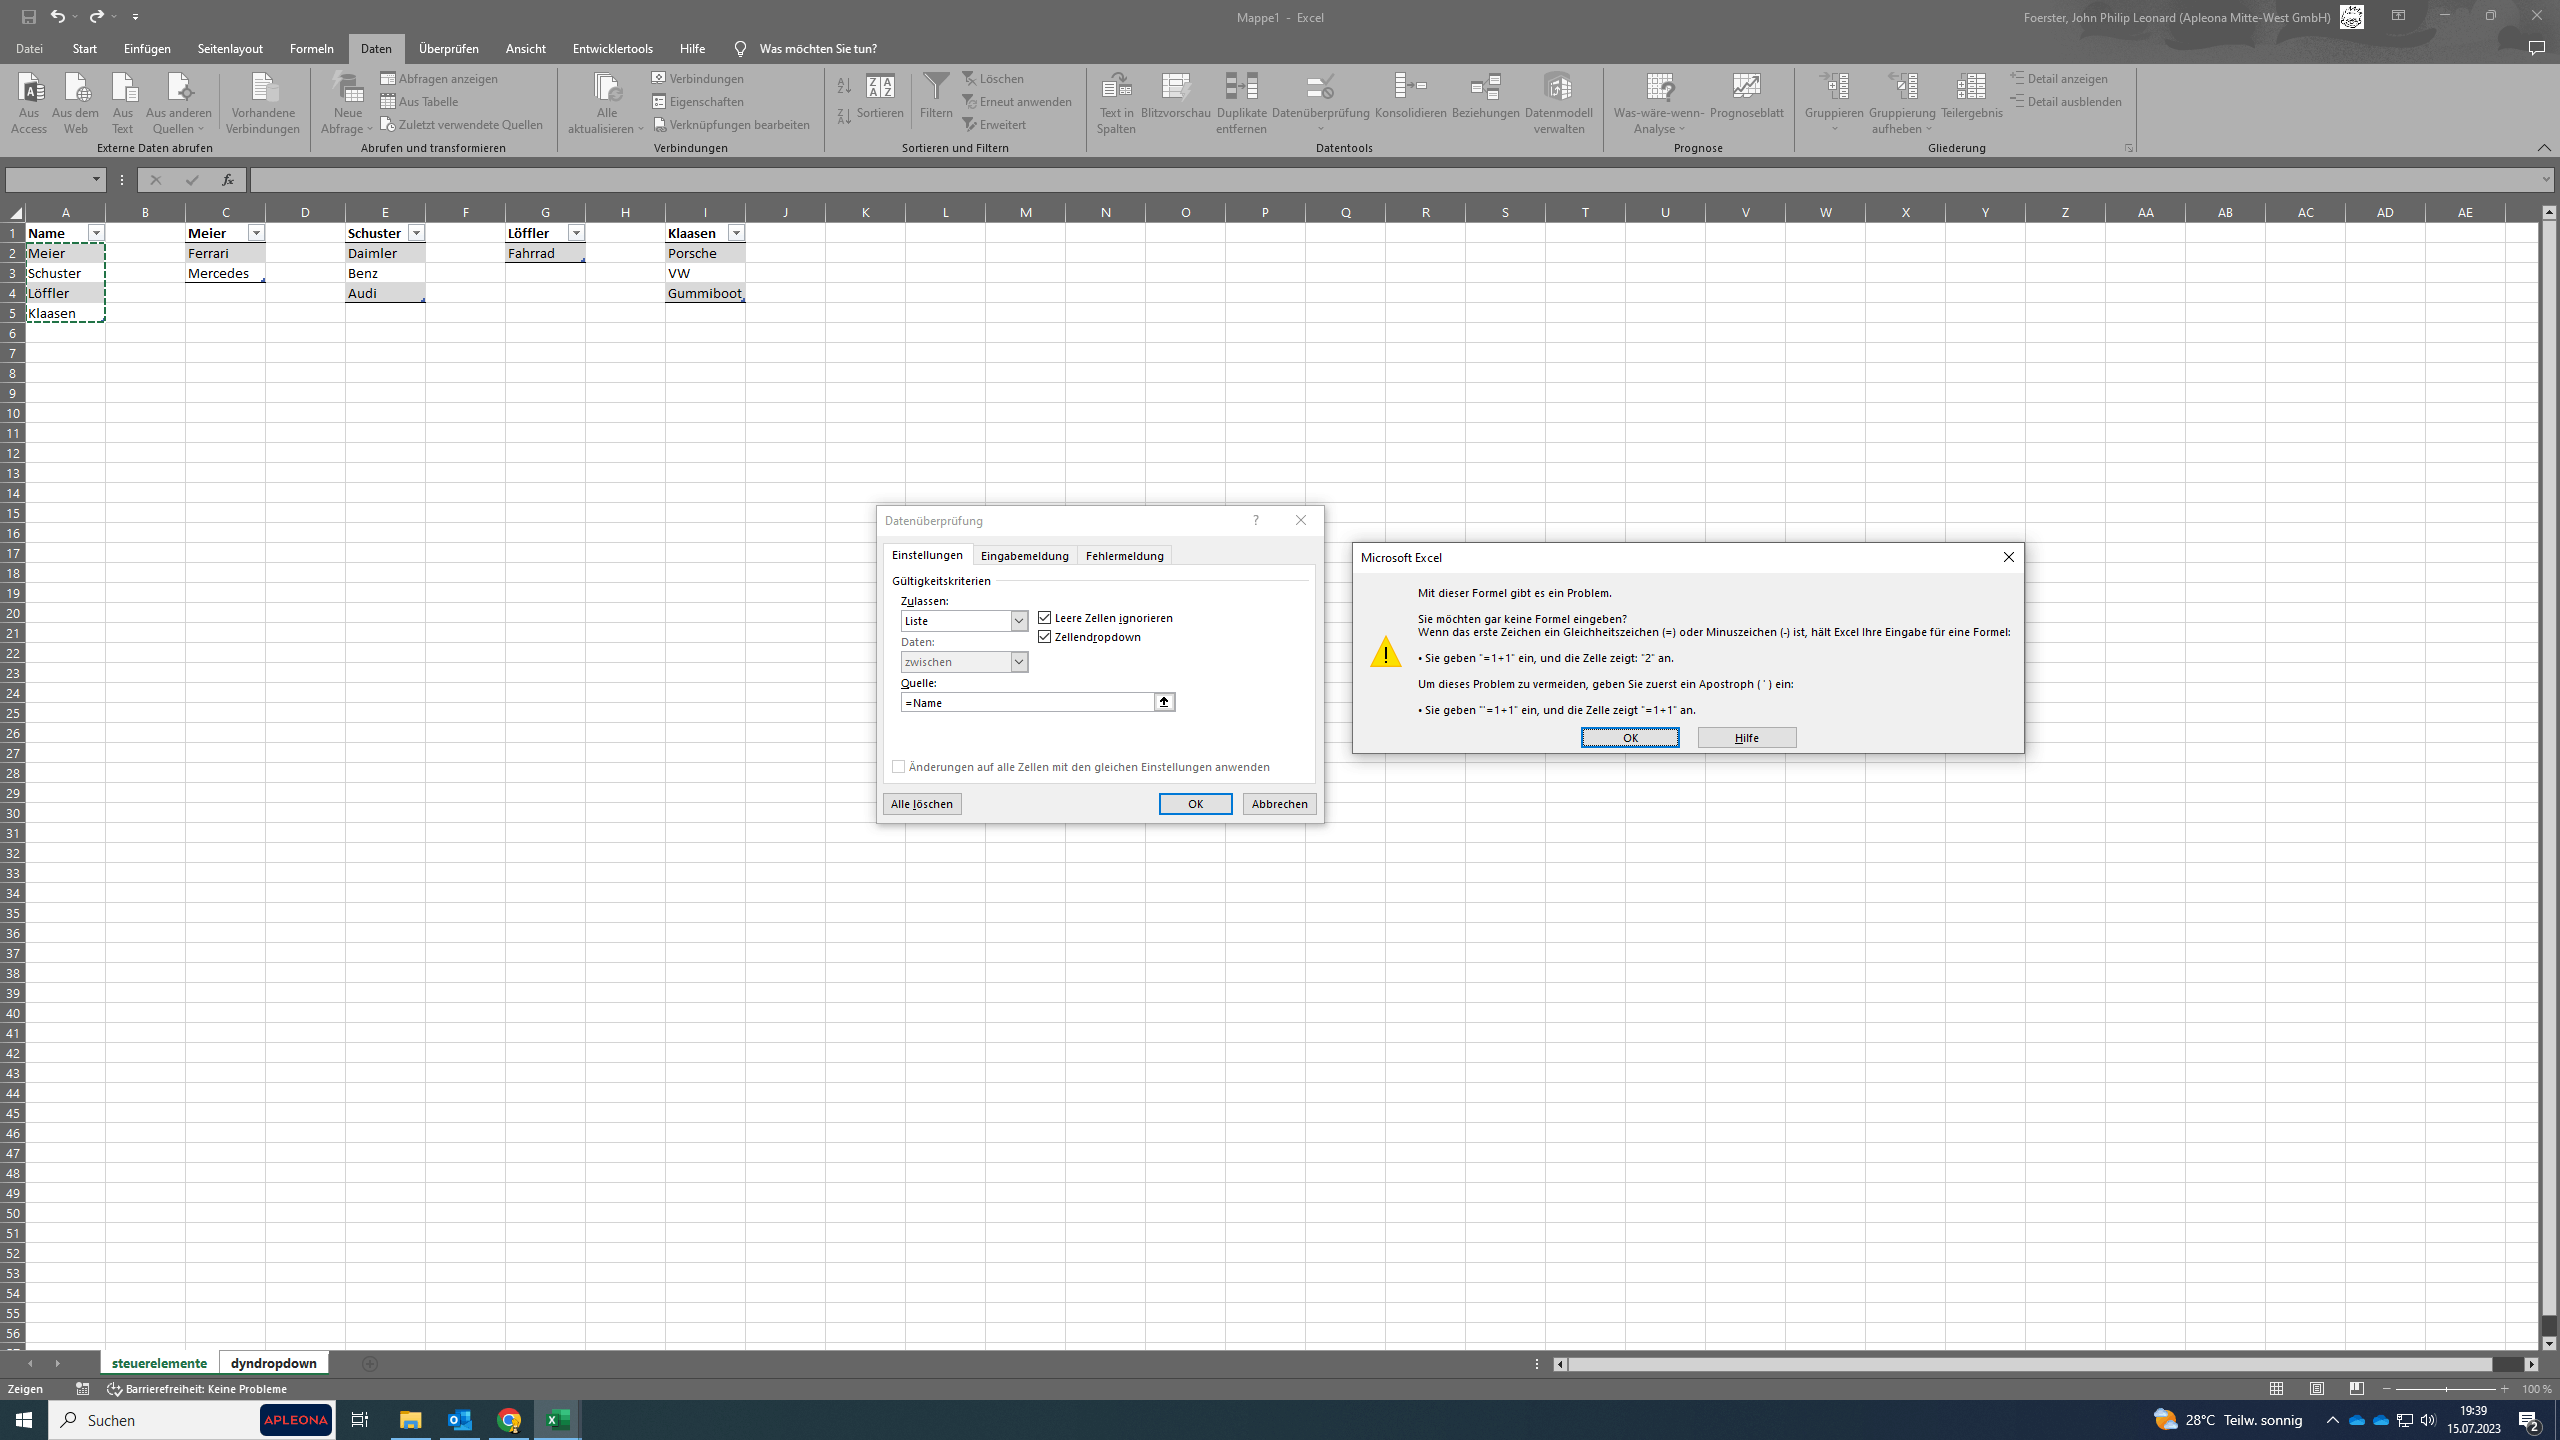Toggle Leere Zellen ignorieren checkbox

click(x=1045, y=618)
